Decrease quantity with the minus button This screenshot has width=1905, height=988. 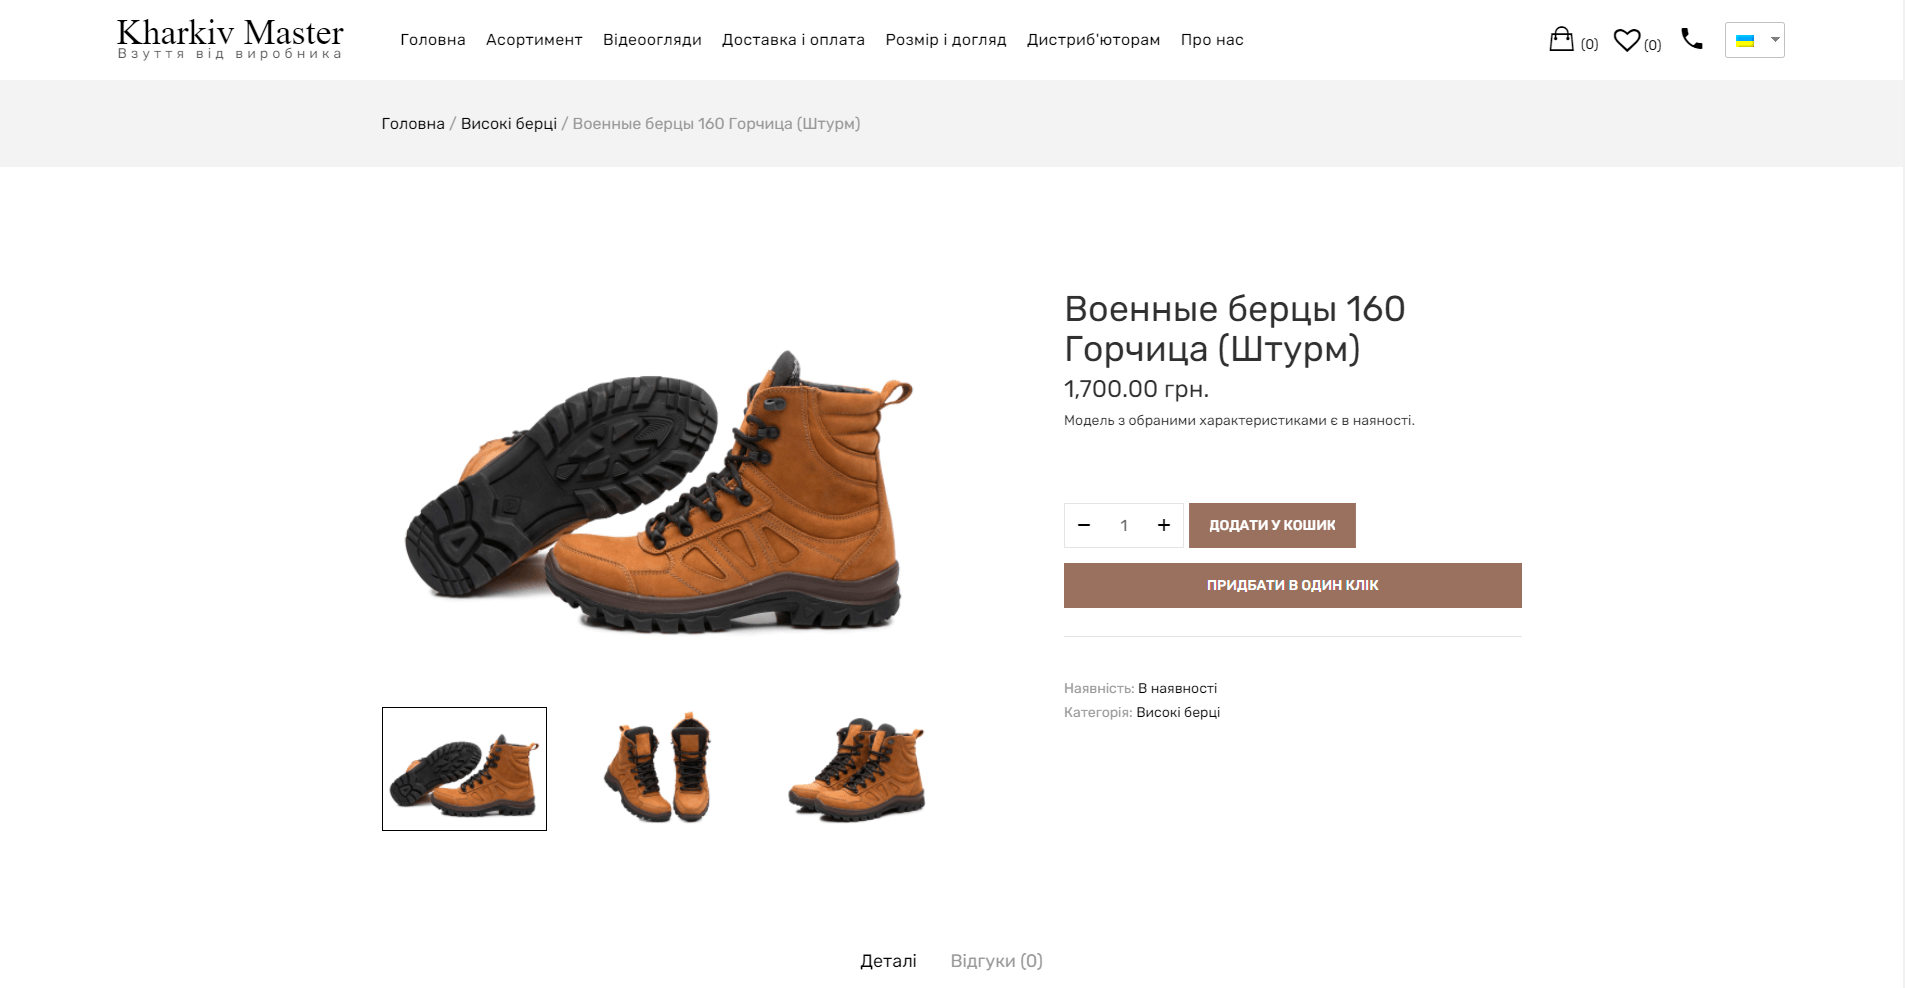click(1084, 525)
